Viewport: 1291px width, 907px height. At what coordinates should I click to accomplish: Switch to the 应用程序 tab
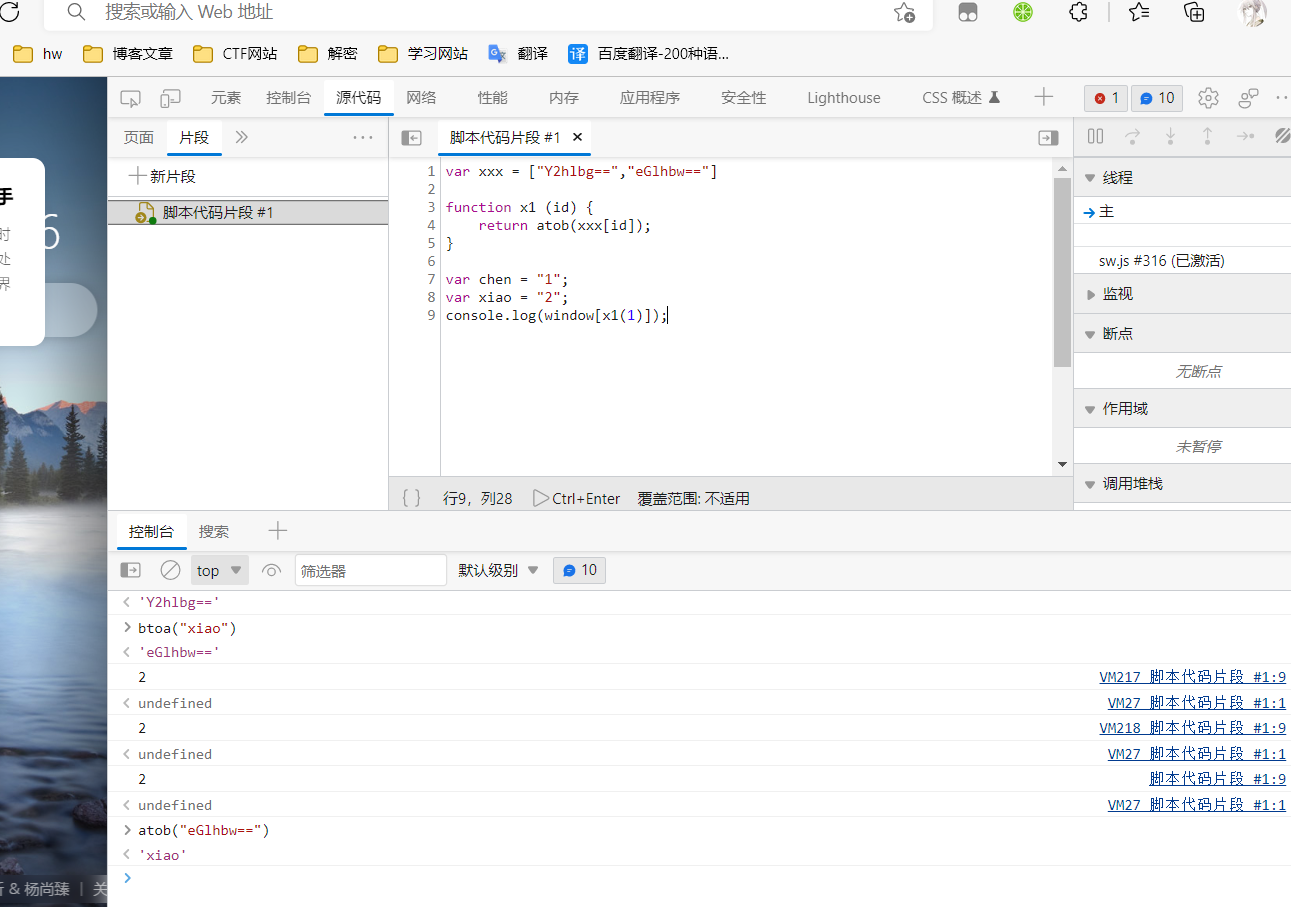point(650,98)
